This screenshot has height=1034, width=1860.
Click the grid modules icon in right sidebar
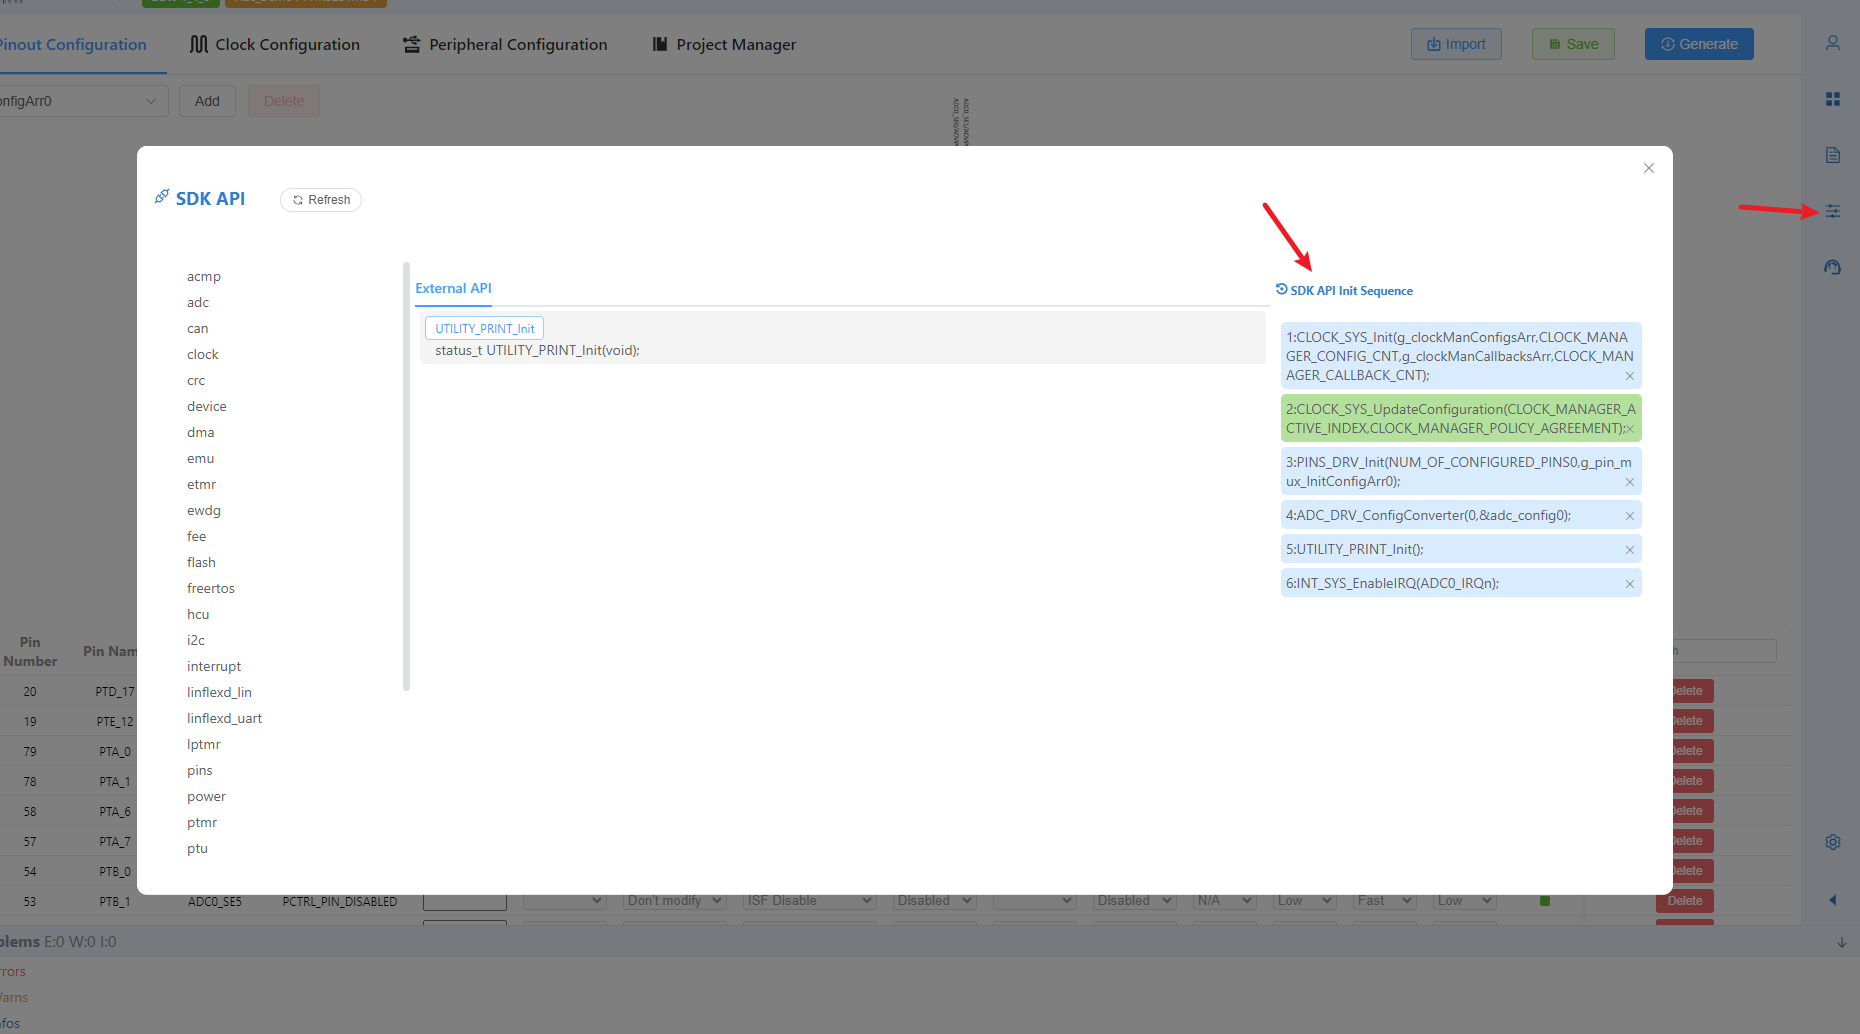click(1832, 99)
